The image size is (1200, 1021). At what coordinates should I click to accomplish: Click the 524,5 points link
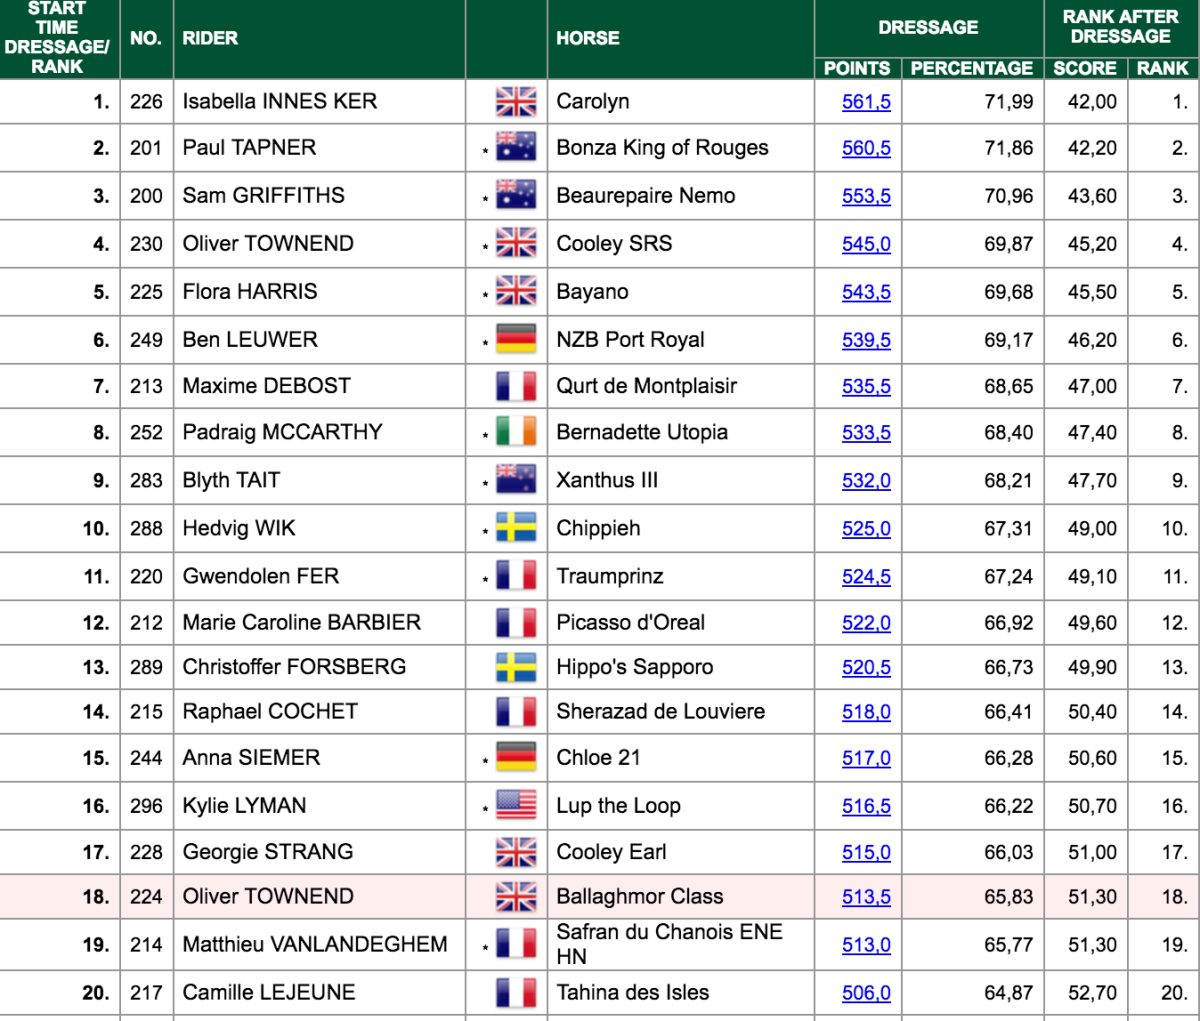[866, 577]
